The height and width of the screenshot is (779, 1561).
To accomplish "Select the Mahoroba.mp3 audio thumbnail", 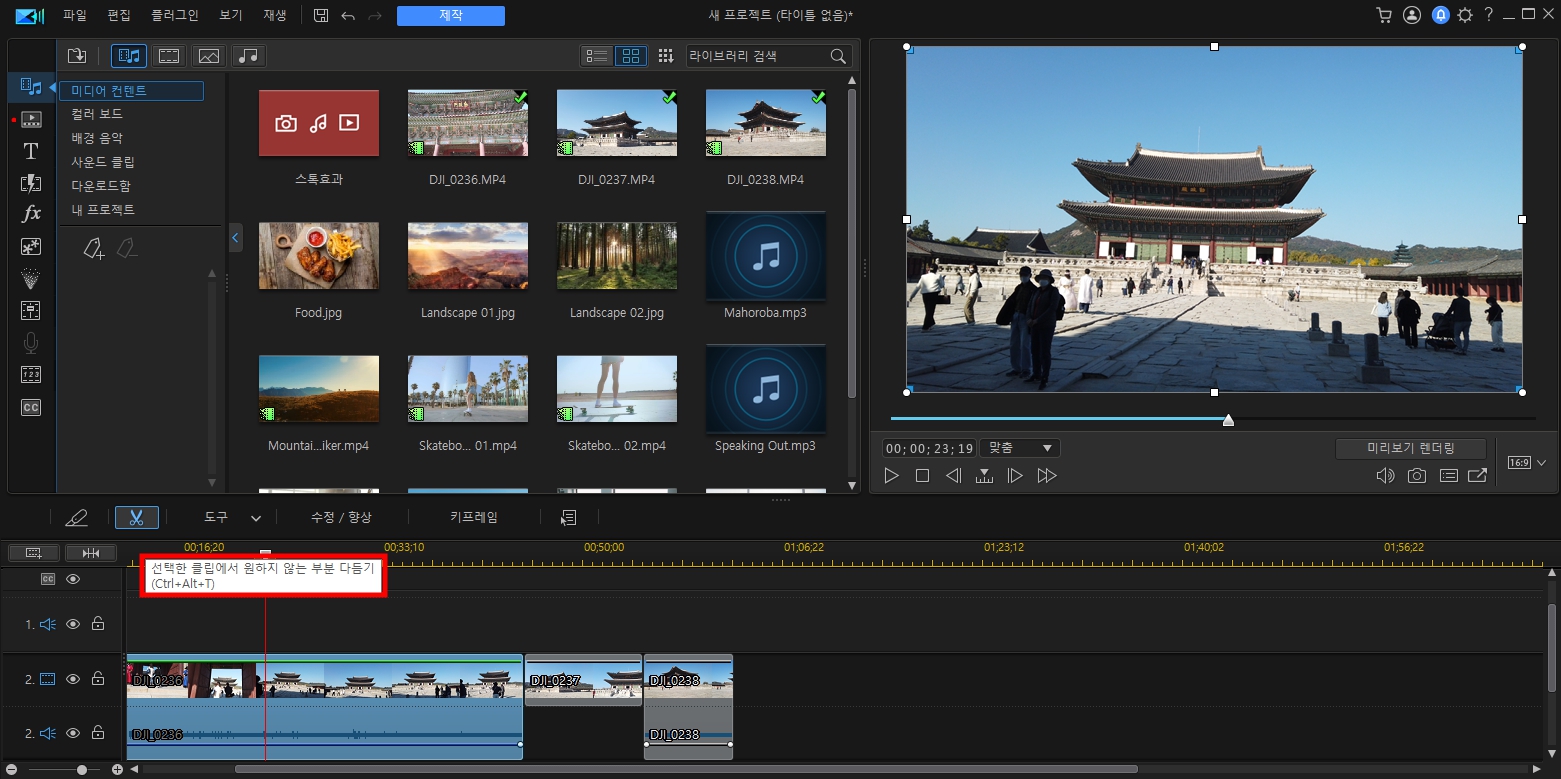I will [x=765, y=256].
